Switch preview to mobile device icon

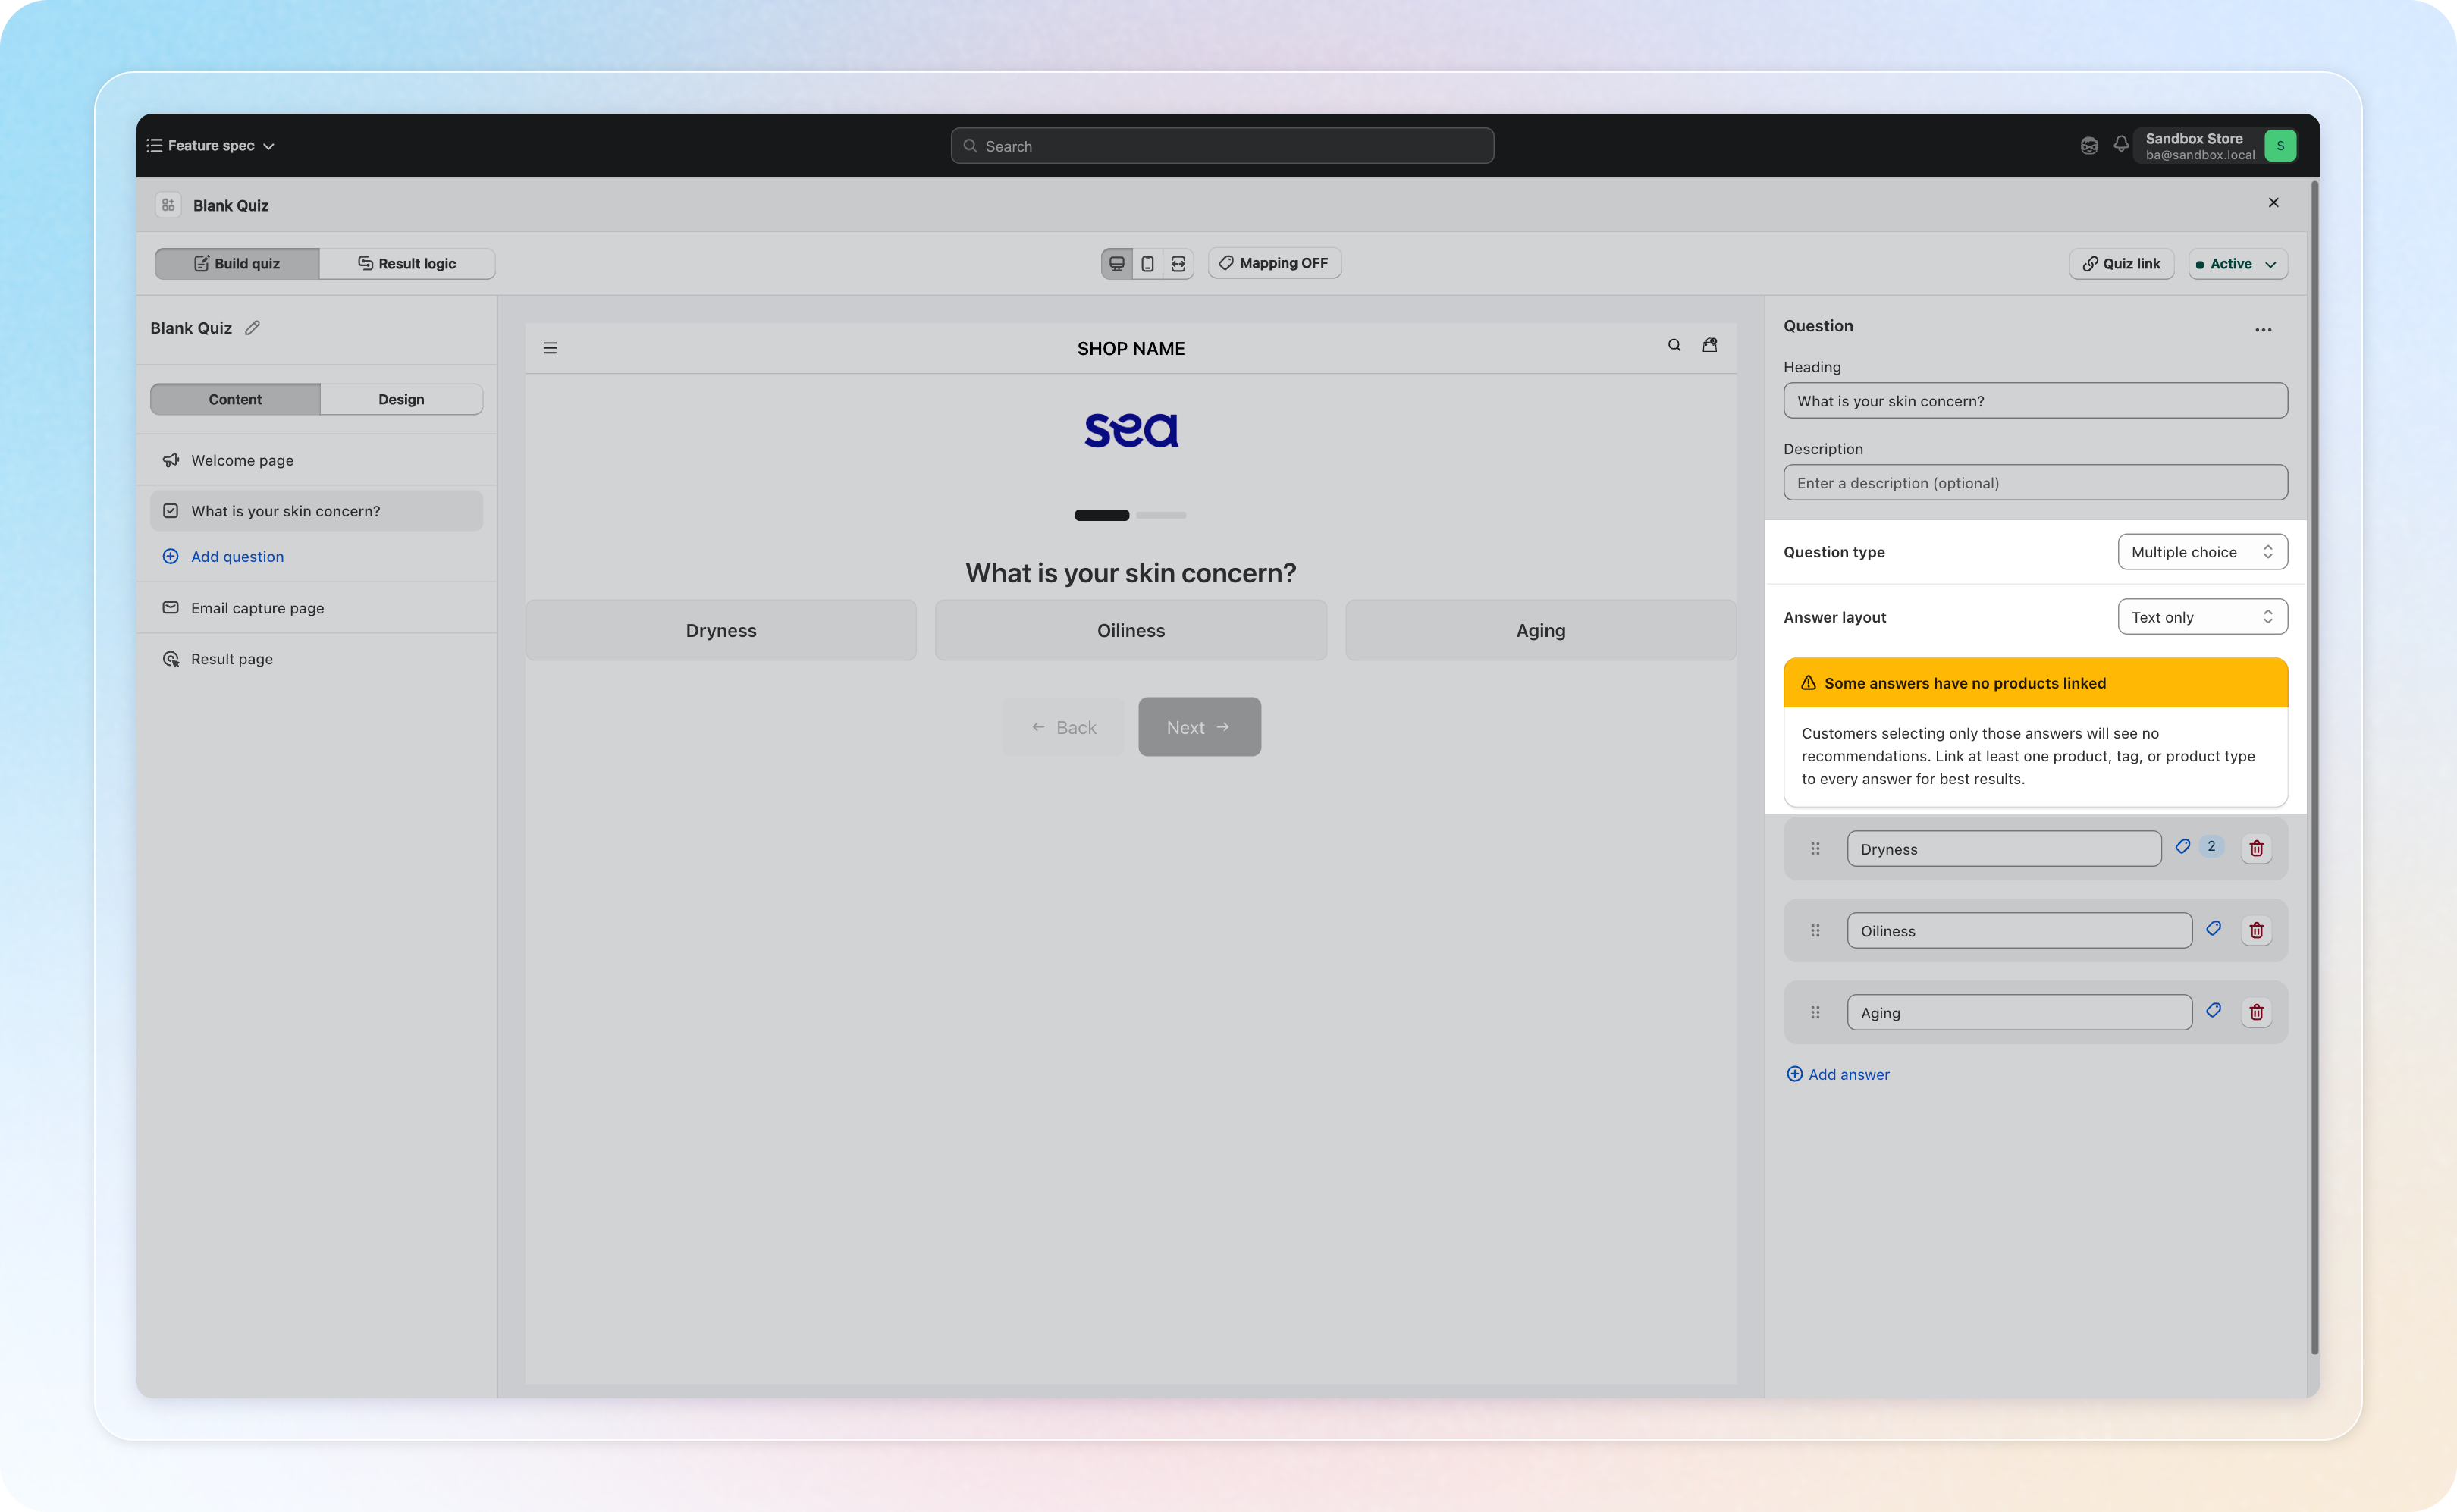pyautogui.click(x=1147, y=264)
